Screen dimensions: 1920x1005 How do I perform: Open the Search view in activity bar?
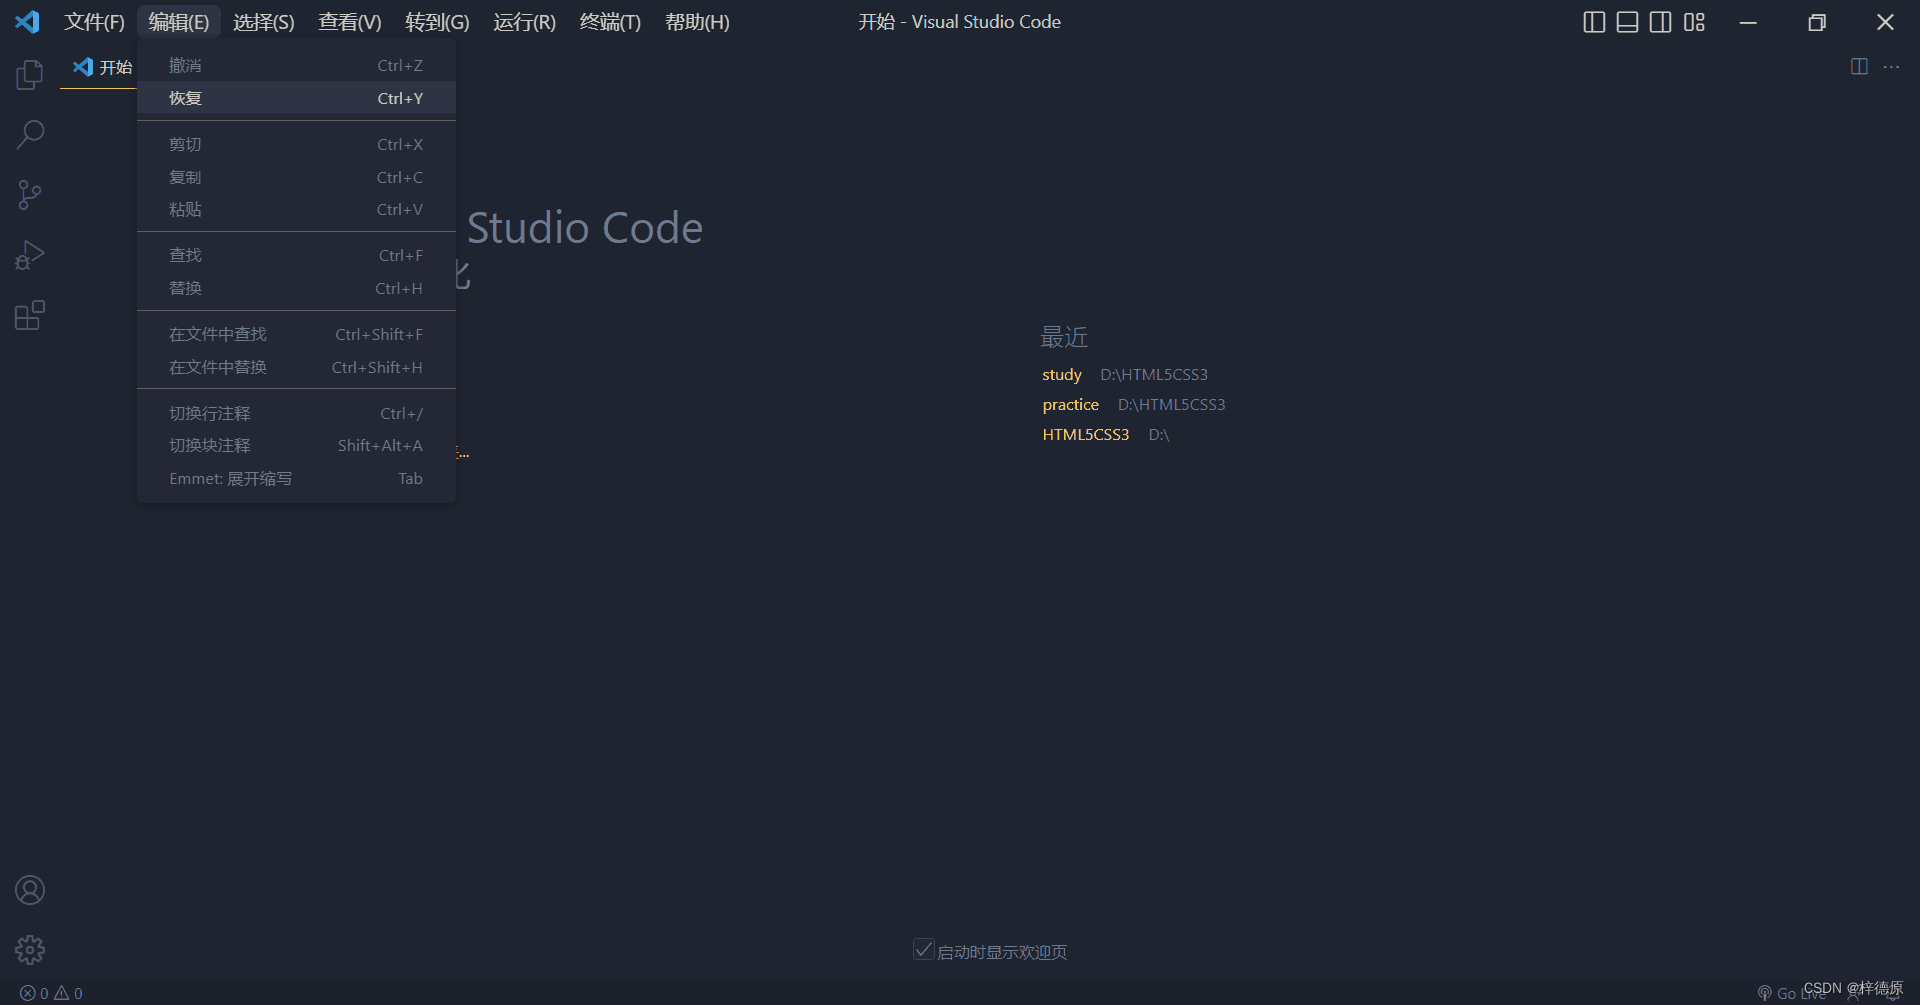tap(30, 135)
